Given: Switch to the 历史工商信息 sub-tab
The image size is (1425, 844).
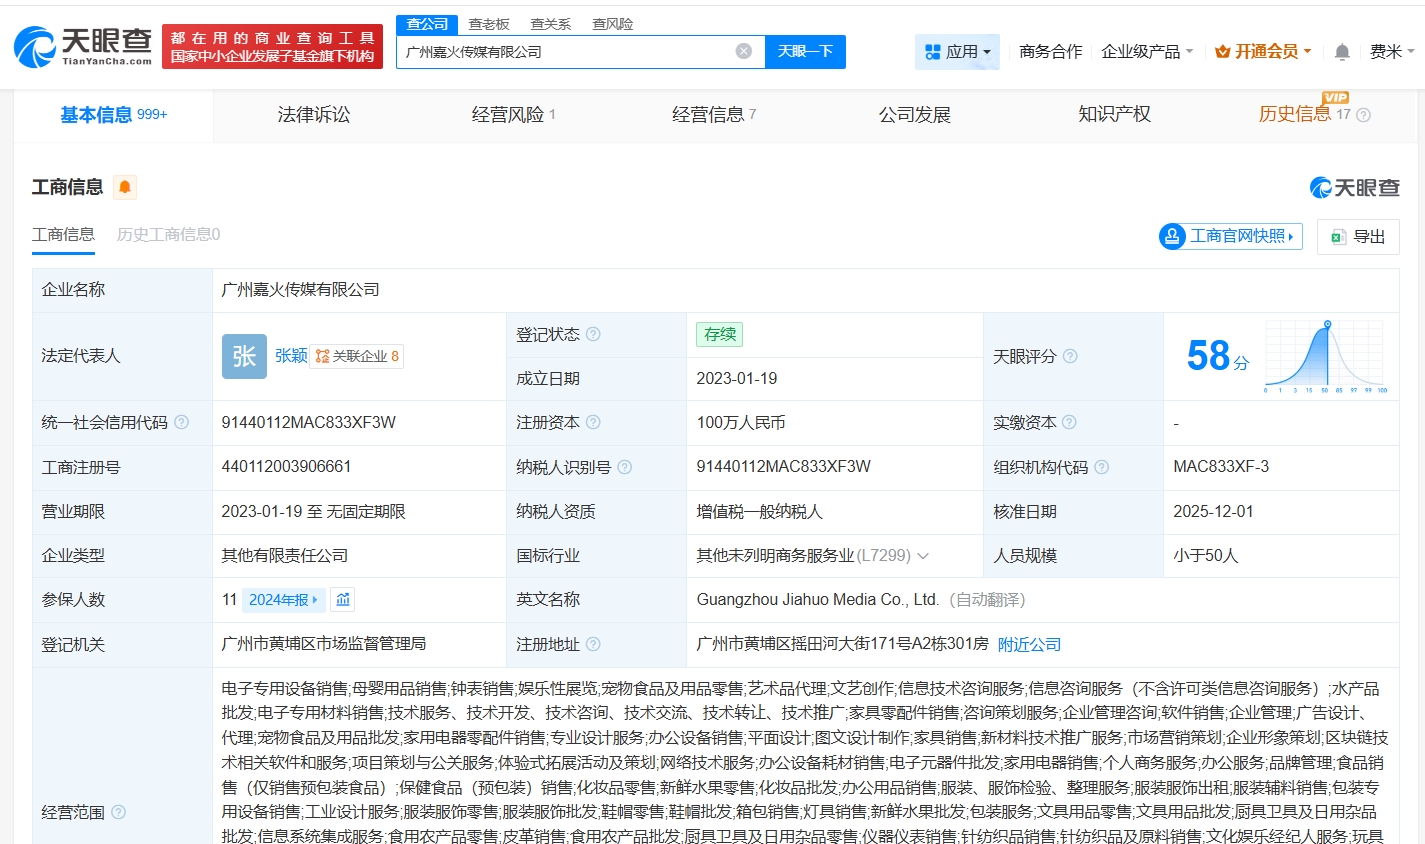Looking at the screenshot, I should (x=168, y=235).
